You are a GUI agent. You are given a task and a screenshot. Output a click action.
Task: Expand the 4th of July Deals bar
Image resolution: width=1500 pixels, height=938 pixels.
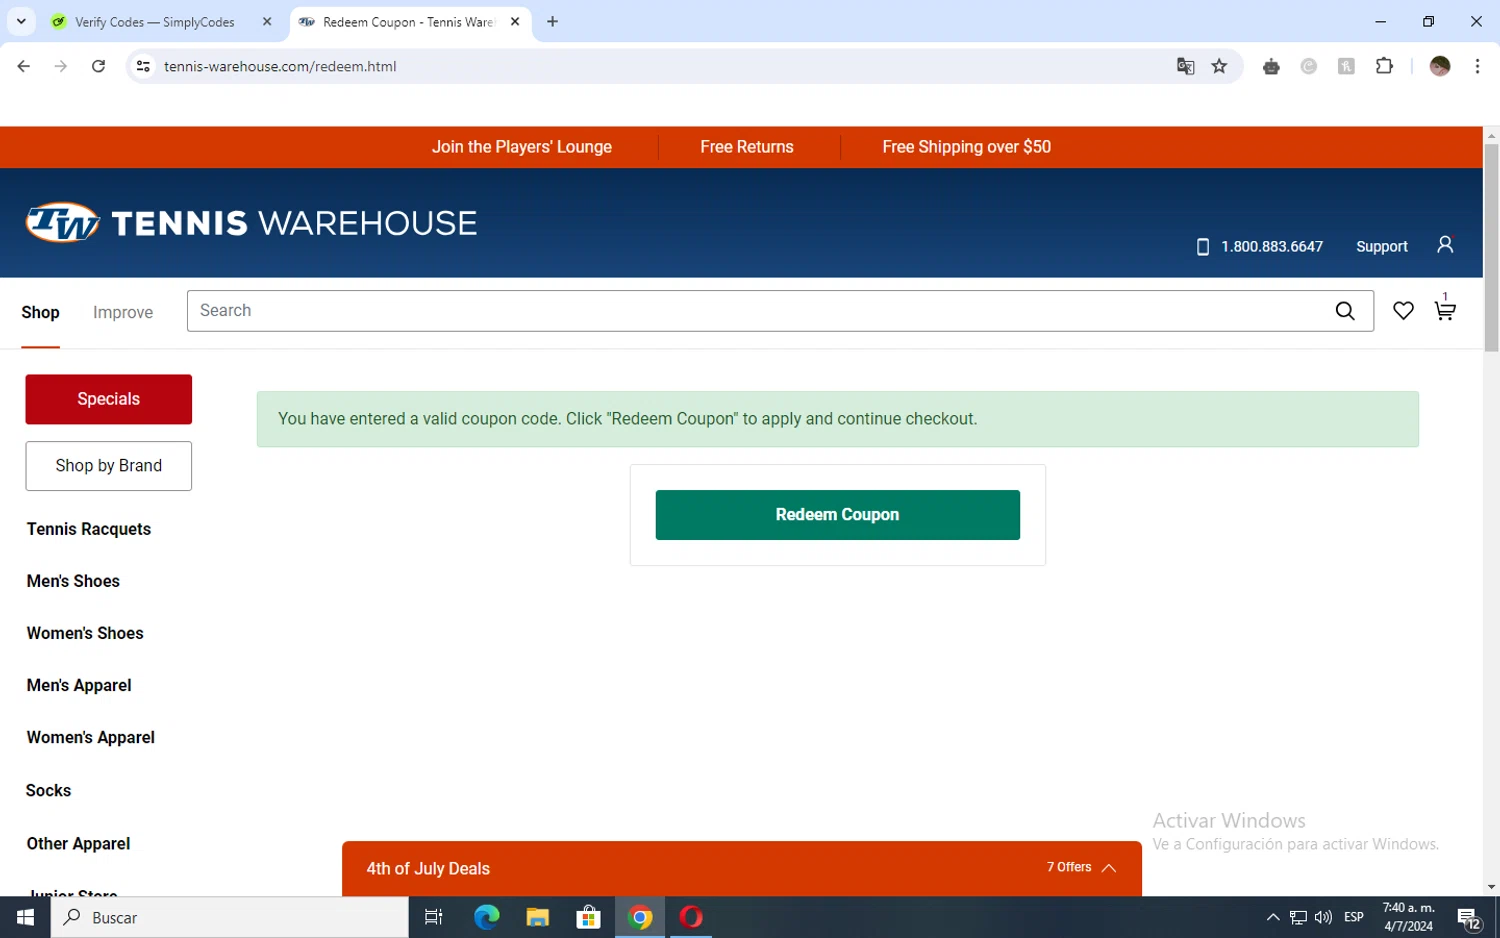741,868
